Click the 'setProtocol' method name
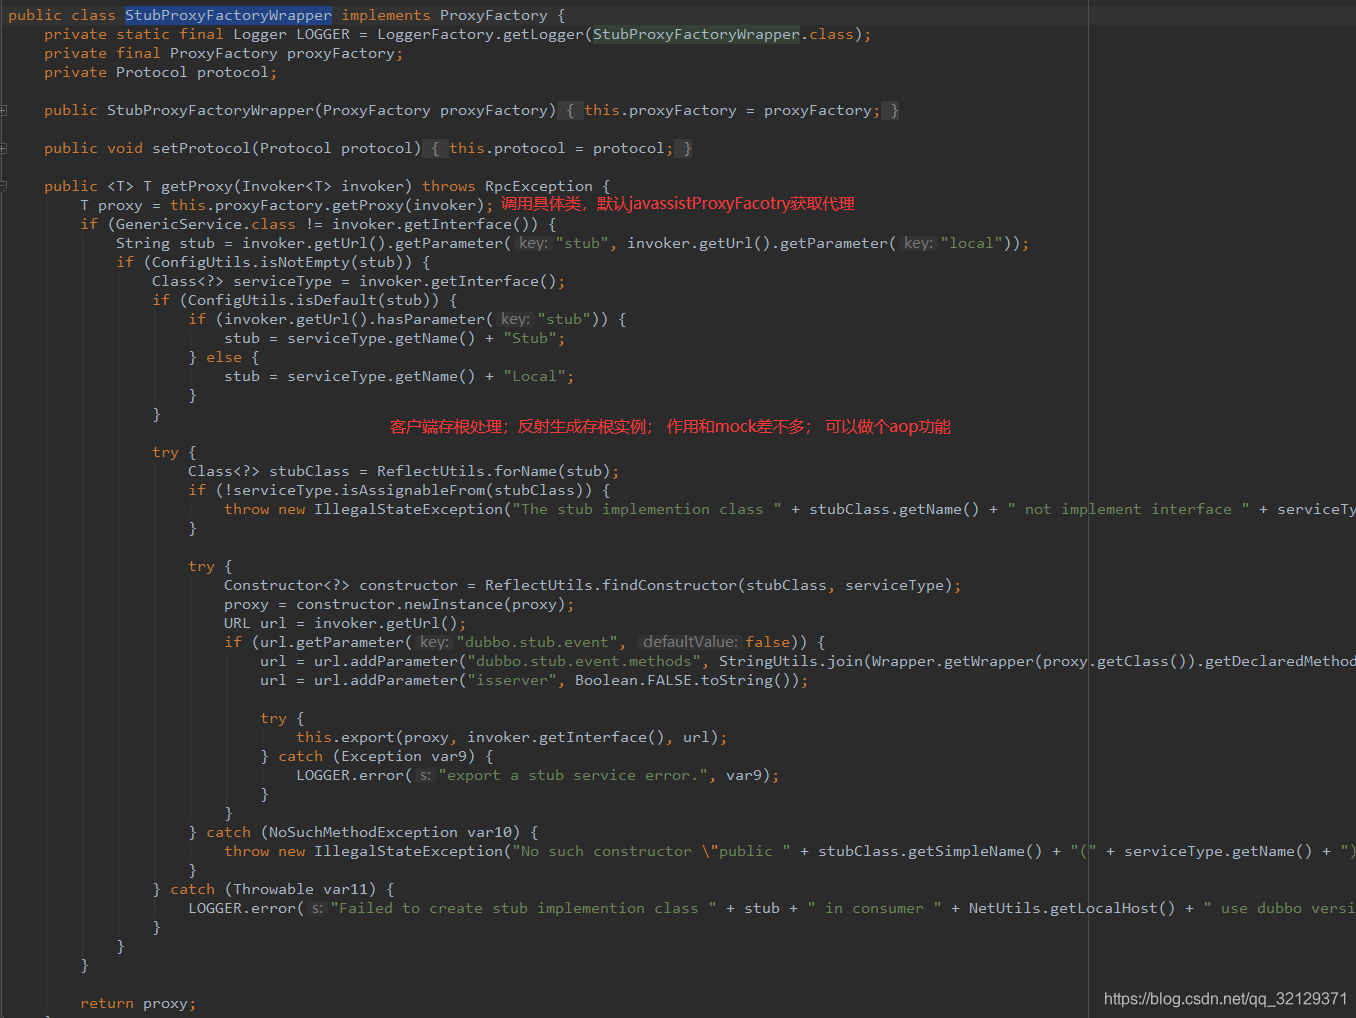The image size is (1356, 1018). pyautogui.click(x=202, y=148)
